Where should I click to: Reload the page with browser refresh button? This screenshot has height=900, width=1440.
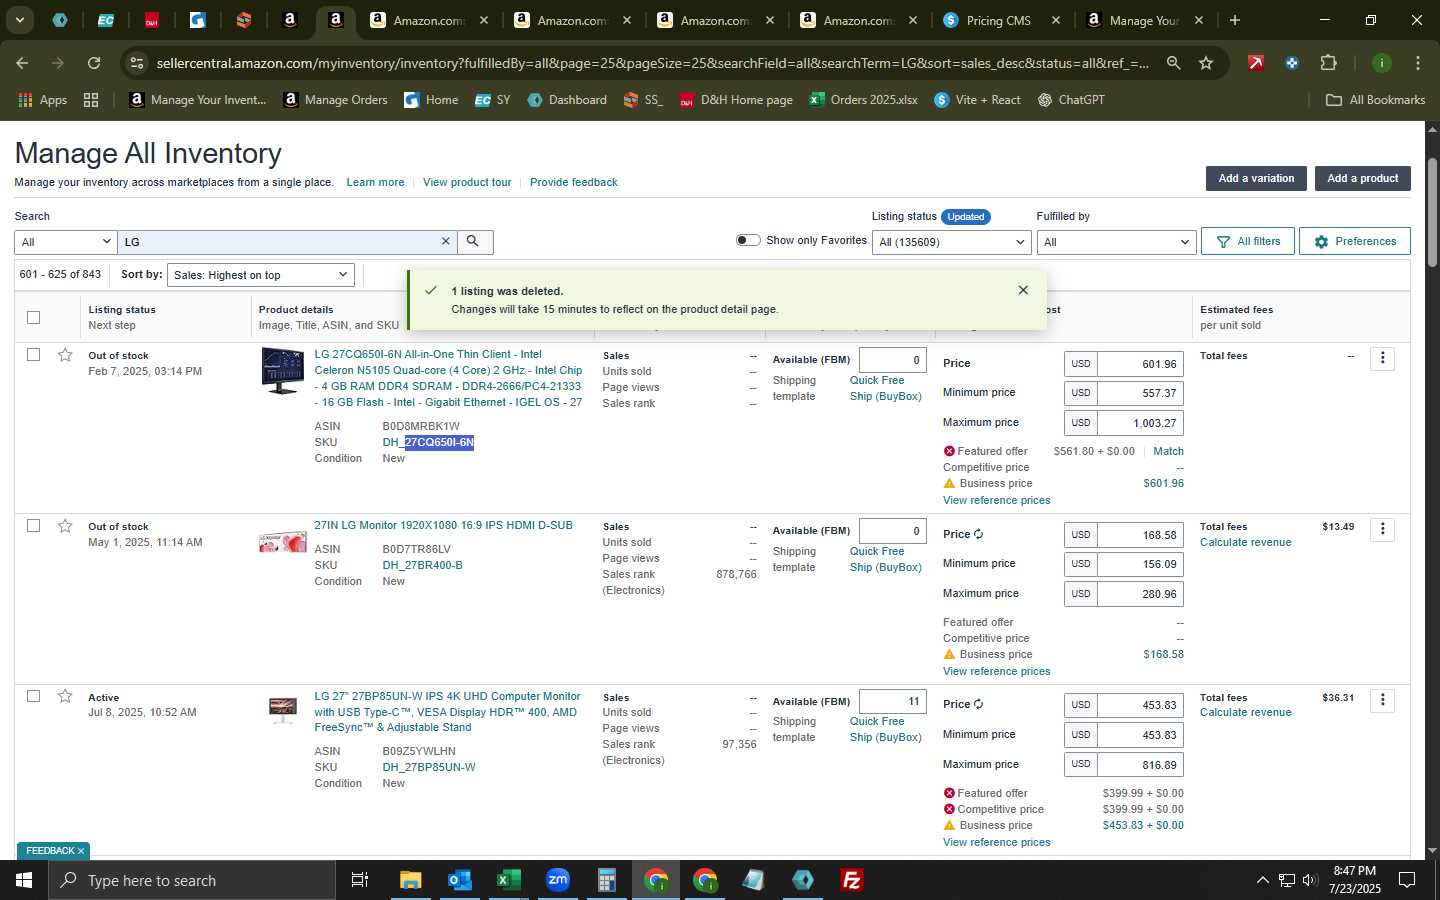94,63
